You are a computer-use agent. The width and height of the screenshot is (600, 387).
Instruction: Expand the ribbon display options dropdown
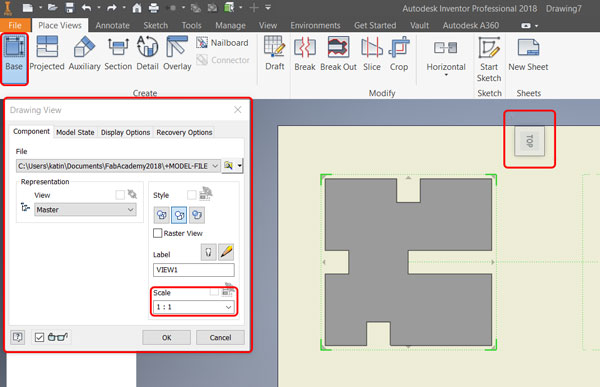(x=536, y=26)
